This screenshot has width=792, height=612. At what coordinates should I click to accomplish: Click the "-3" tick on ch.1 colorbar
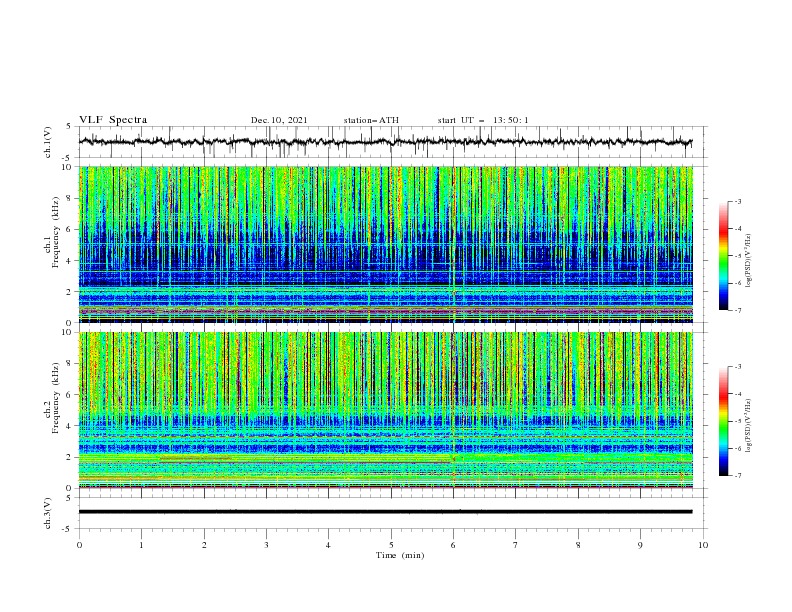(x=738, y=201)
